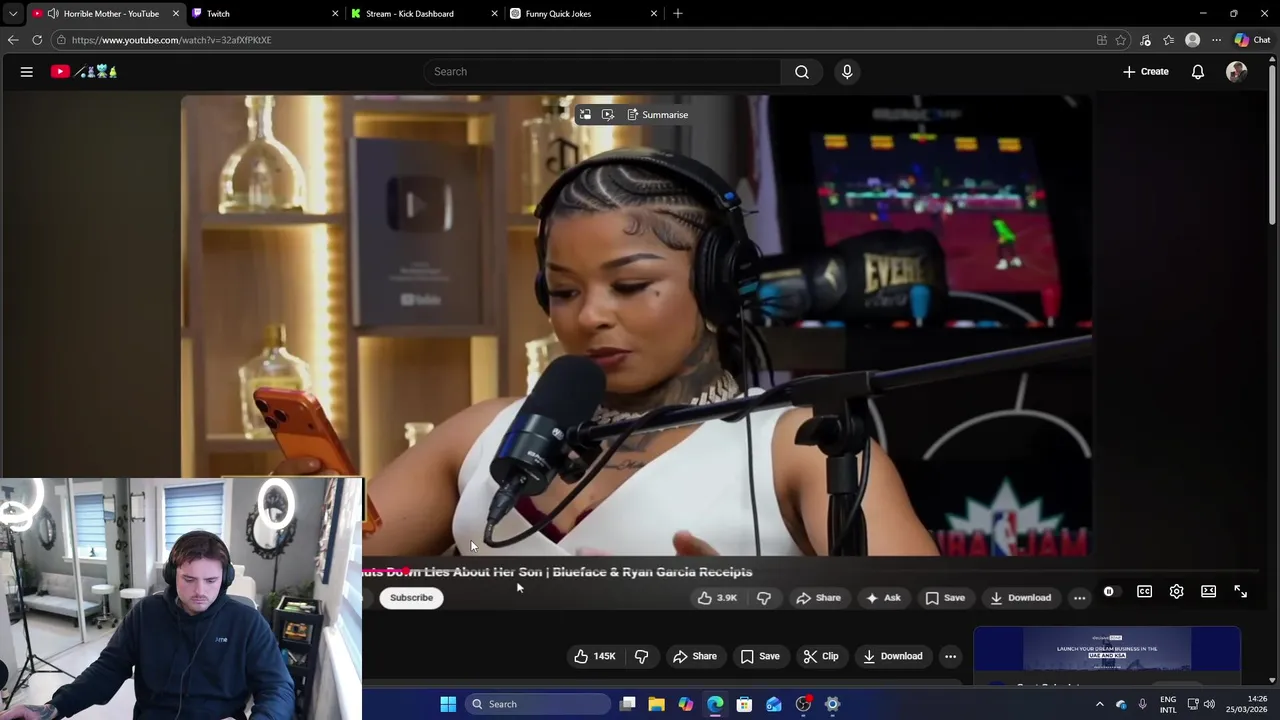Dislike the video next to 145K
The image size is (1280, 720).
point(642,656)
